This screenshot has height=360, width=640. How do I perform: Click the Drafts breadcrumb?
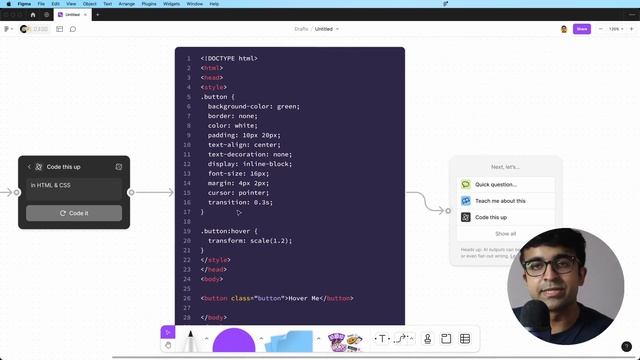click(x=301, y=29)
